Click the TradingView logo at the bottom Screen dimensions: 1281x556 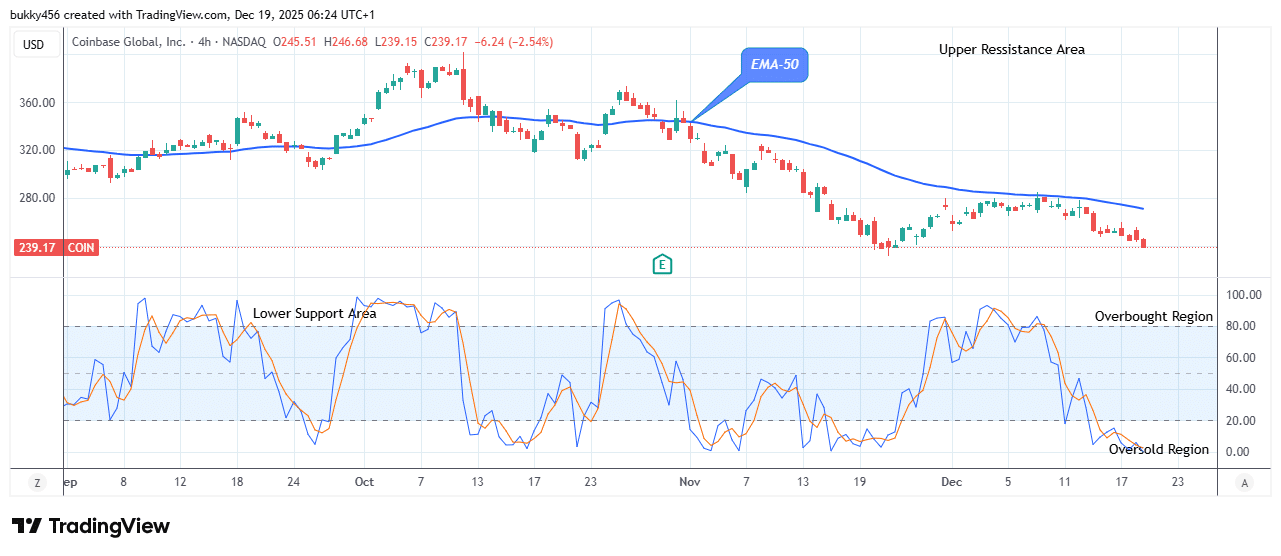click(x=91, y=526)
